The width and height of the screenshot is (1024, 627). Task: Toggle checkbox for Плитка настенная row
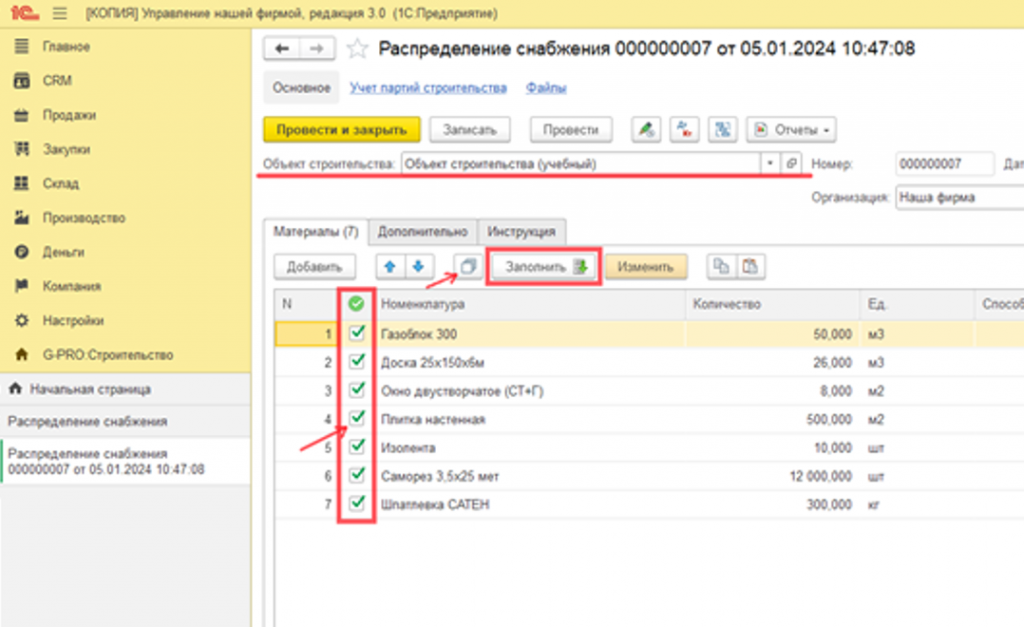click(357, 419)
